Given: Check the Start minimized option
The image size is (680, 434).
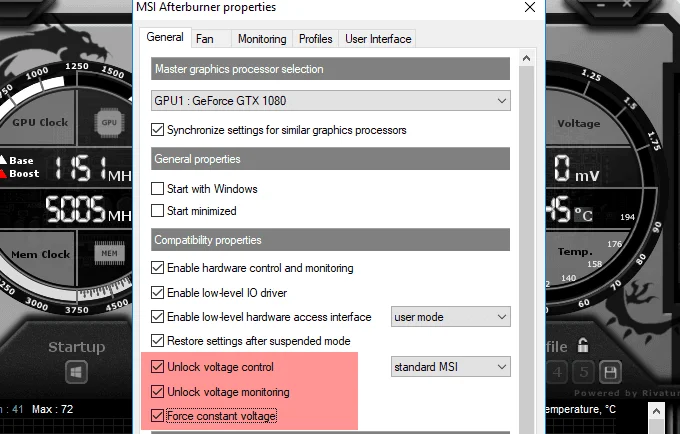Looking at the screenshot, I should [157, 211].
